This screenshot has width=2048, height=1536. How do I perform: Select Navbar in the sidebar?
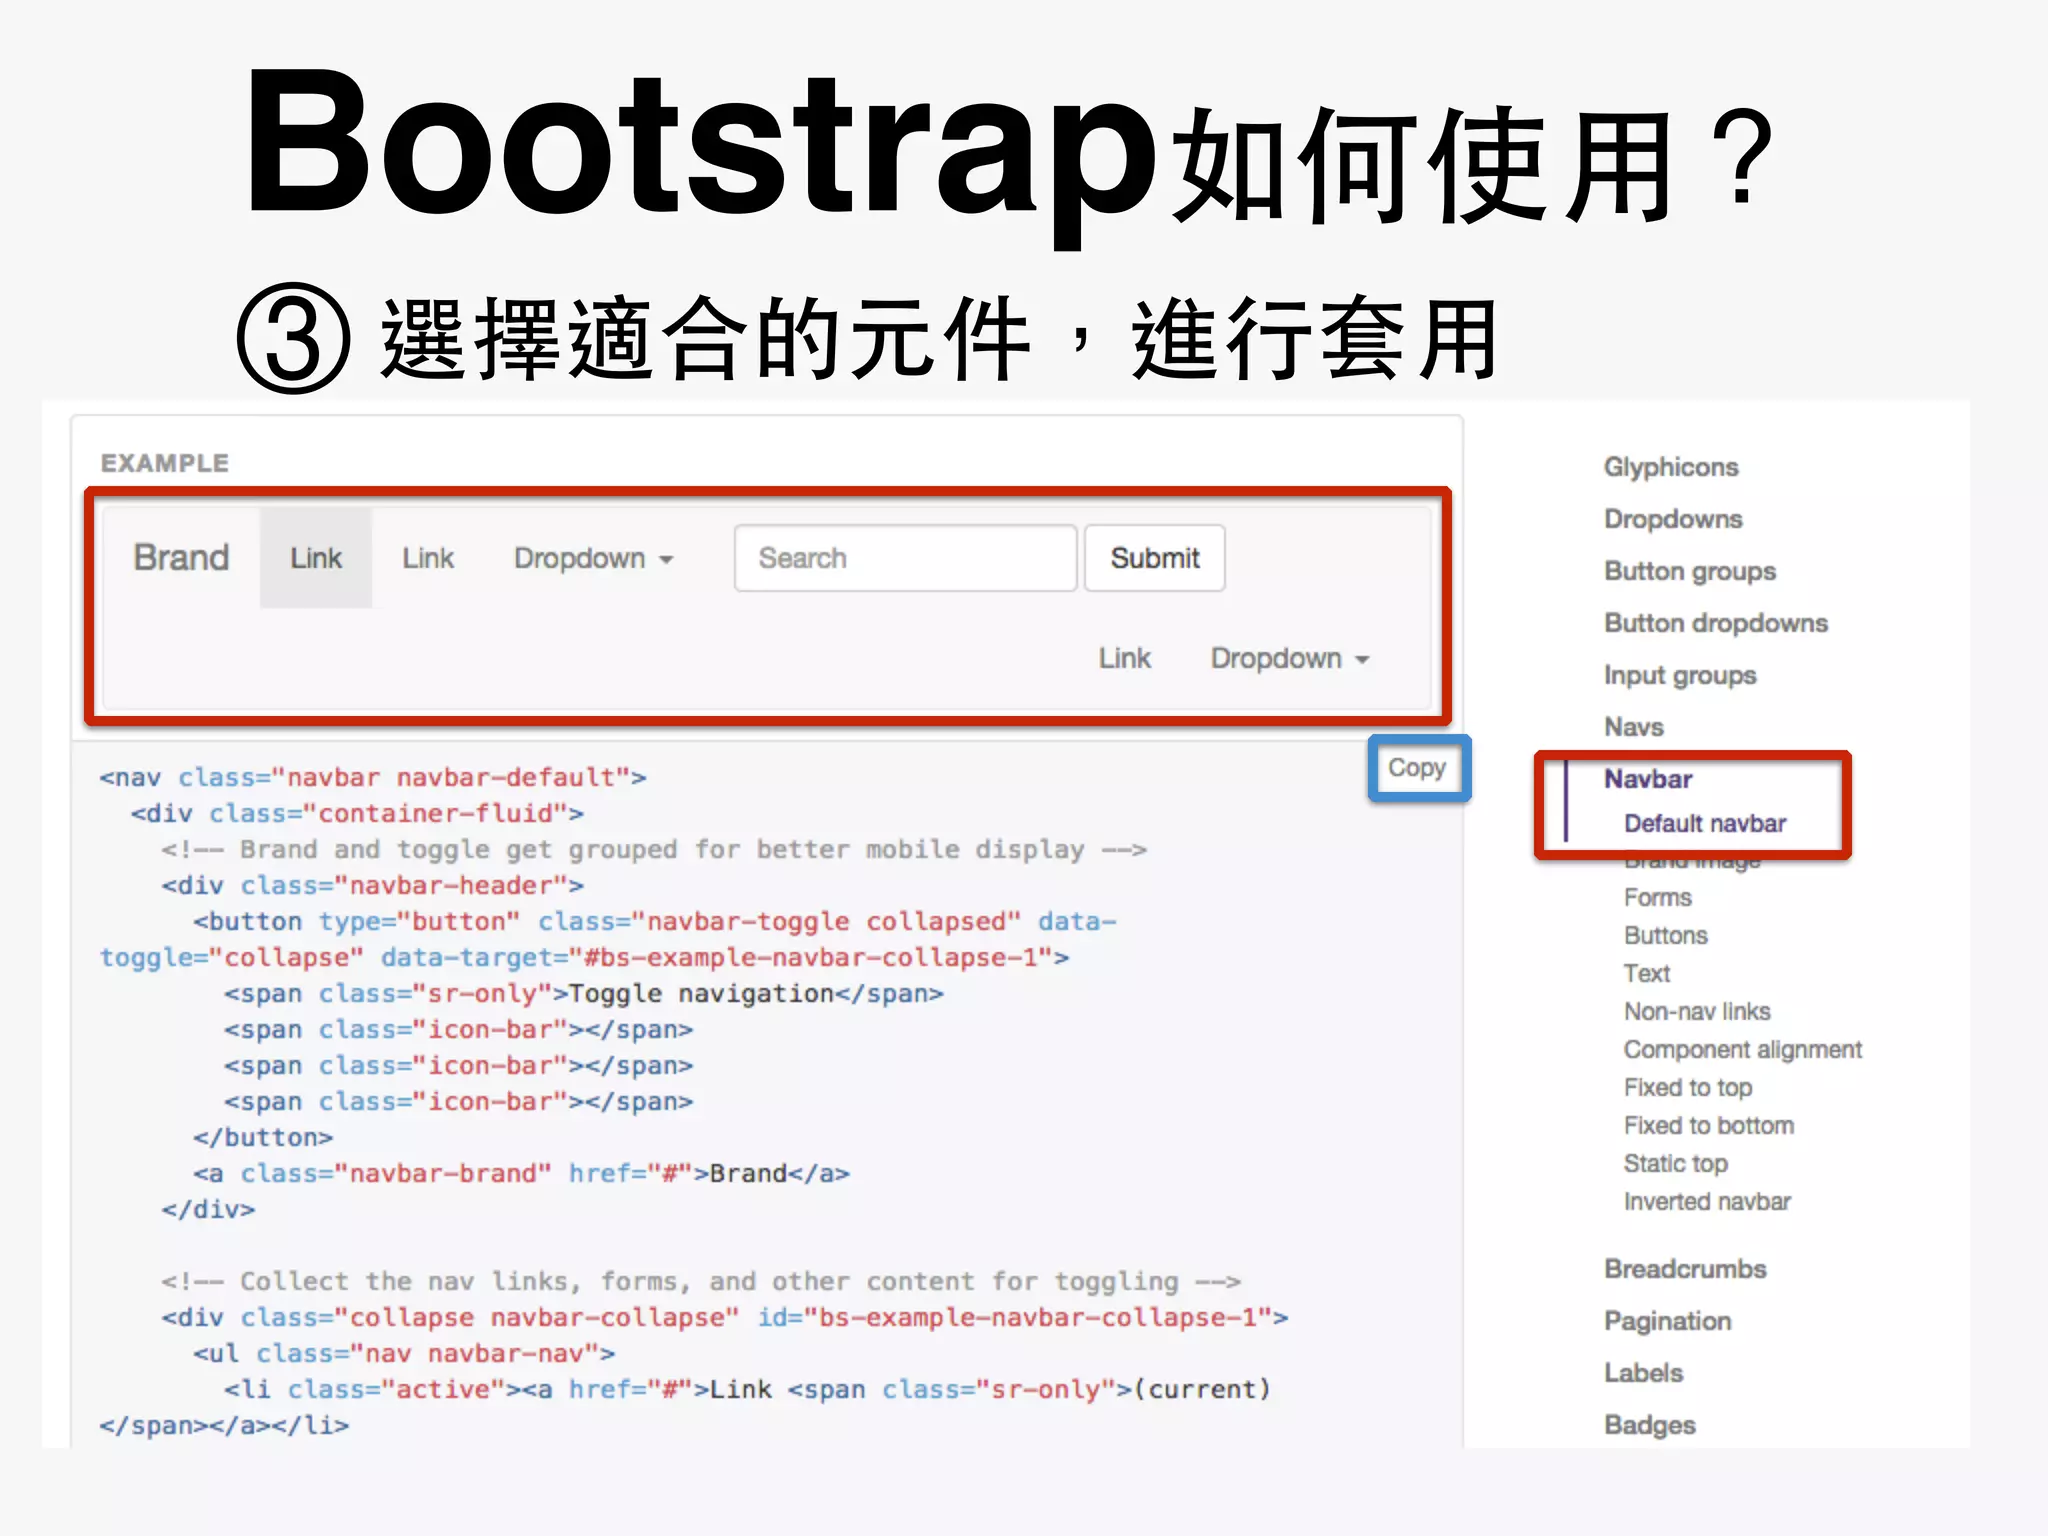coord(1648,779)
